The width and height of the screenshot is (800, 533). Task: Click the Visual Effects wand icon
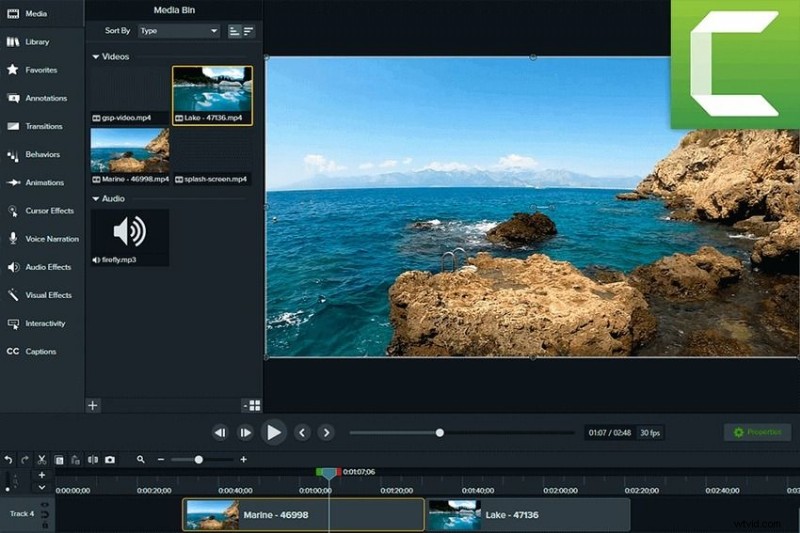click(x=13, y=295)
